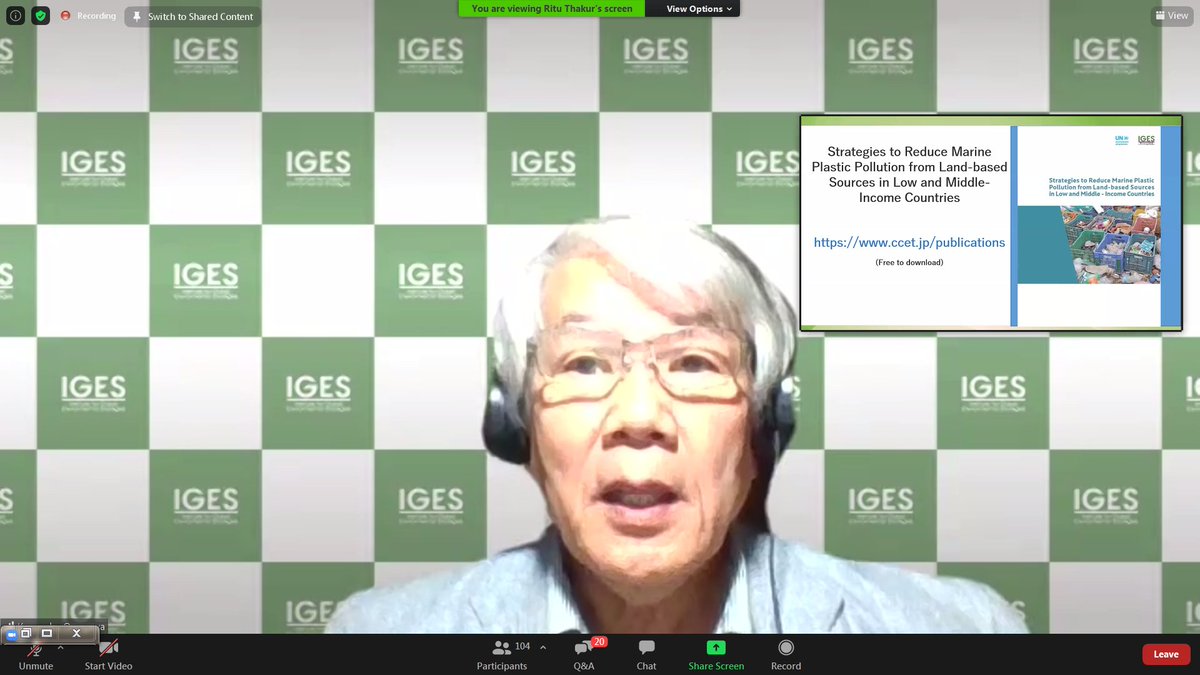Open the Q&A panel
The width and height of the screenshot is (1200, 675).
[x=584, y=656]
